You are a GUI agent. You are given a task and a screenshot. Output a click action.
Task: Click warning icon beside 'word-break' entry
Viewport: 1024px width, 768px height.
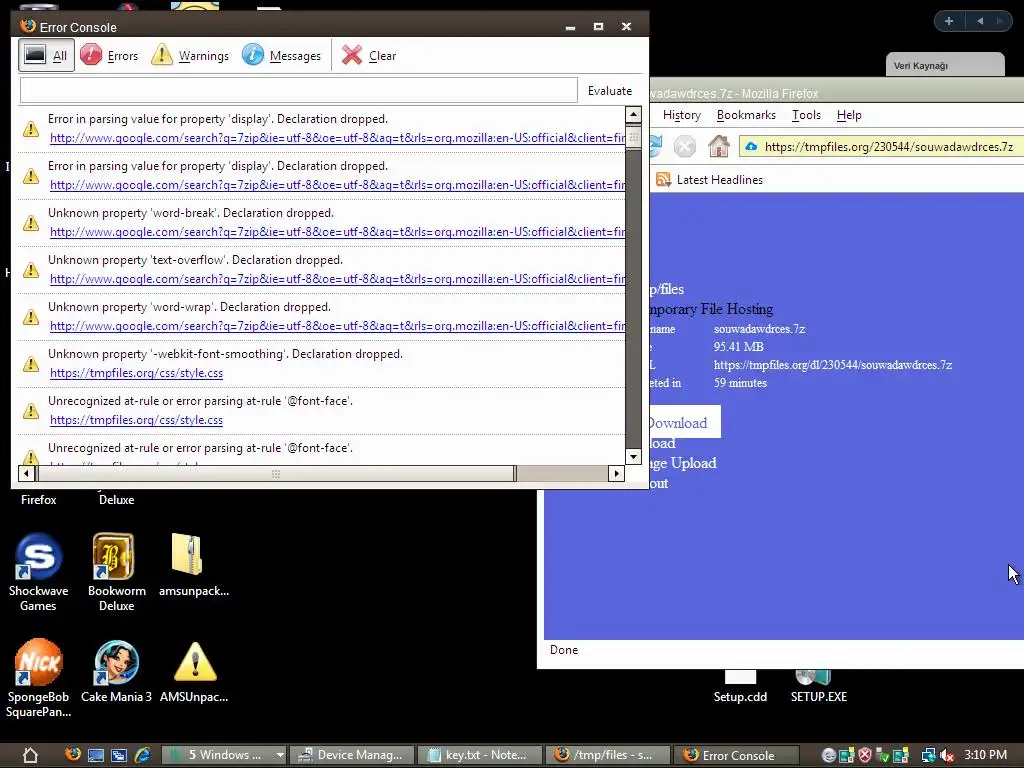click(31, 223)
